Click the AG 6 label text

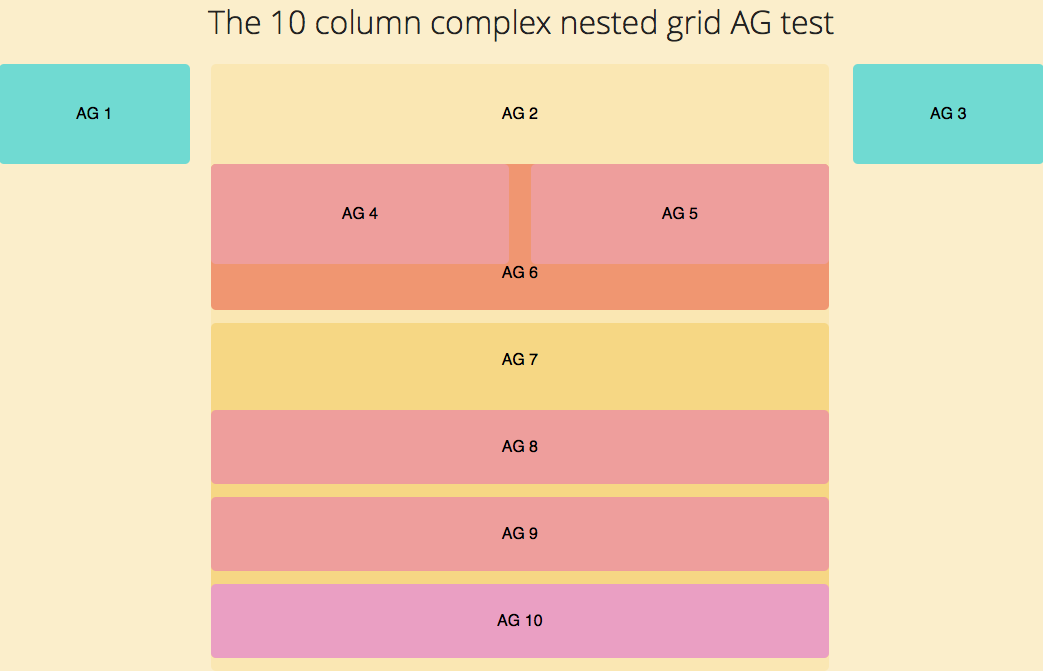(x=519, y=273)
